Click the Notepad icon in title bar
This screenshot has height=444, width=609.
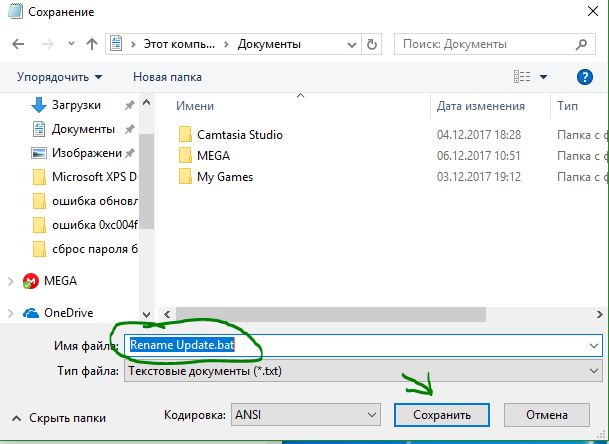(15, 11)
